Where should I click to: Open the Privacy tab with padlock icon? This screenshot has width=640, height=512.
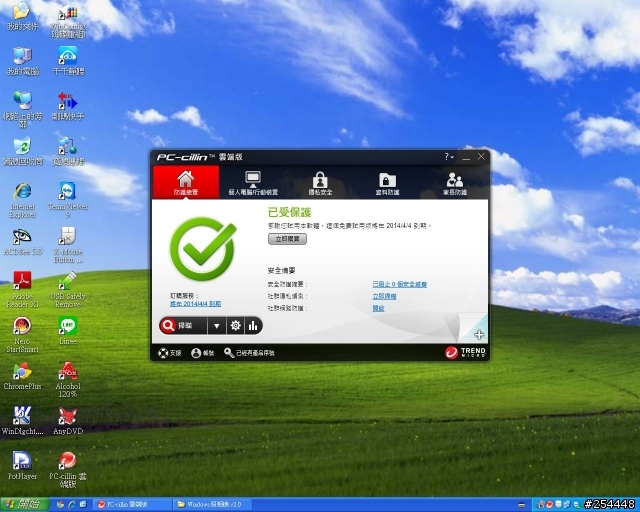tap(320, 183)
